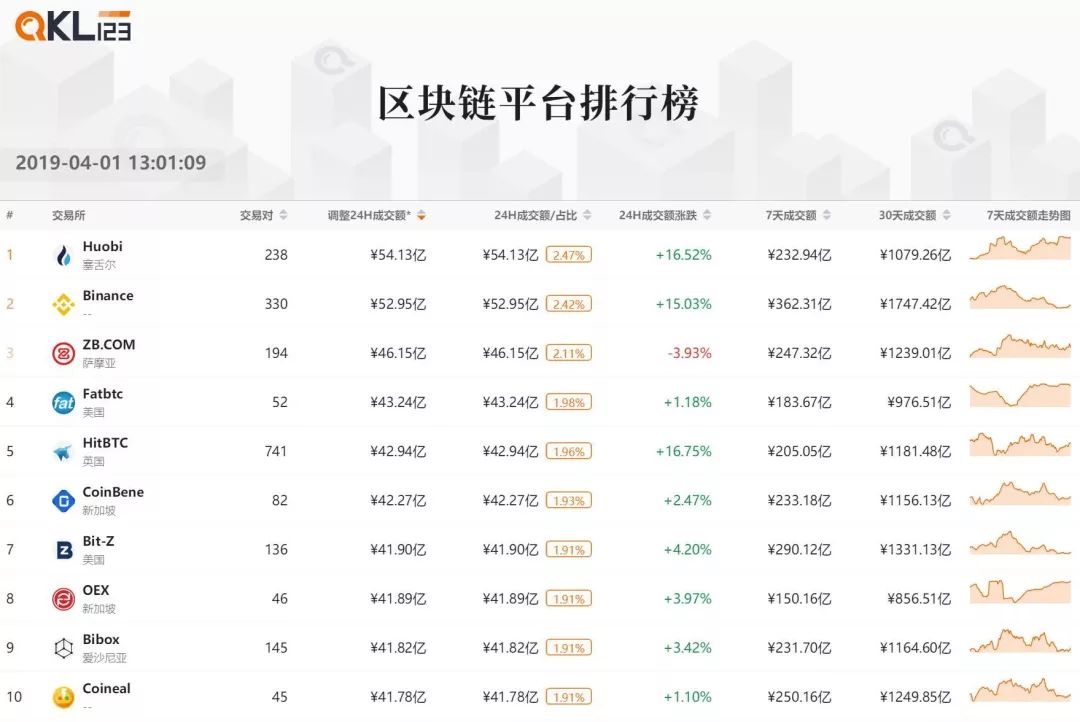This screenshot has width=1080, height=722.
Task: Click the +3.42% change for Bibox
Action: coord(687,648)
